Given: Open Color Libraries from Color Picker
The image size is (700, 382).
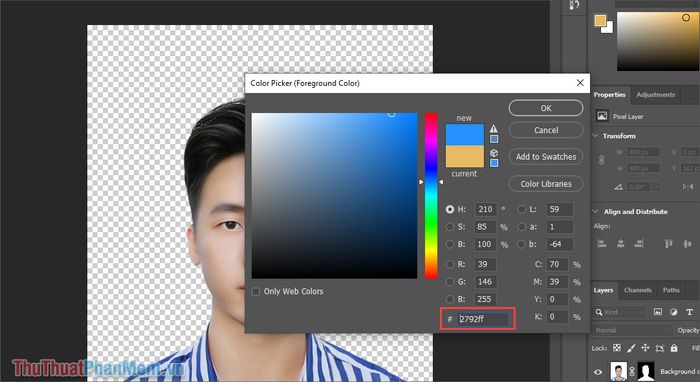Looking at the screenshot, I should pyautogui.click(x=546, y=184).
